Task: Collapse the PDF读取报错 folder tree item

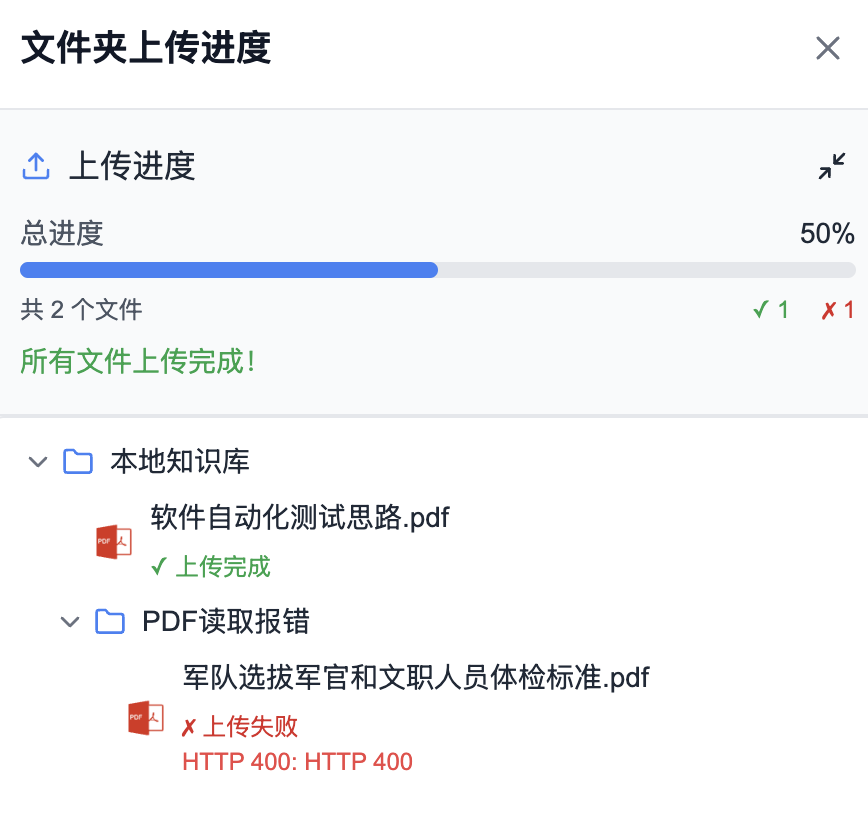Action: coord(69,621)
